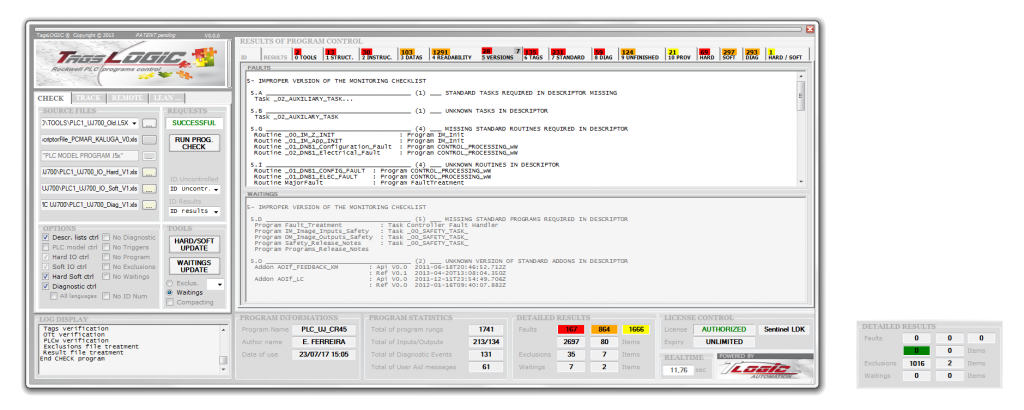Open the HARD / SOFT results tab

(786, 55)
